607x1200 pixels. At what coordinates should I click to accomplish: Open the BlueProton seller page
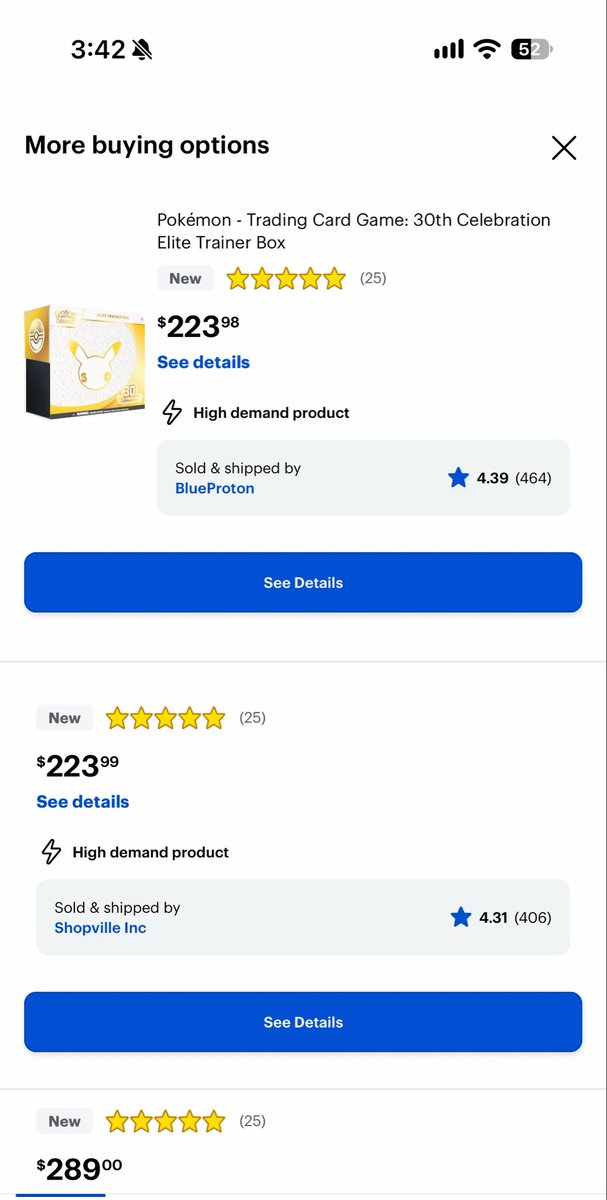point(214,488)
